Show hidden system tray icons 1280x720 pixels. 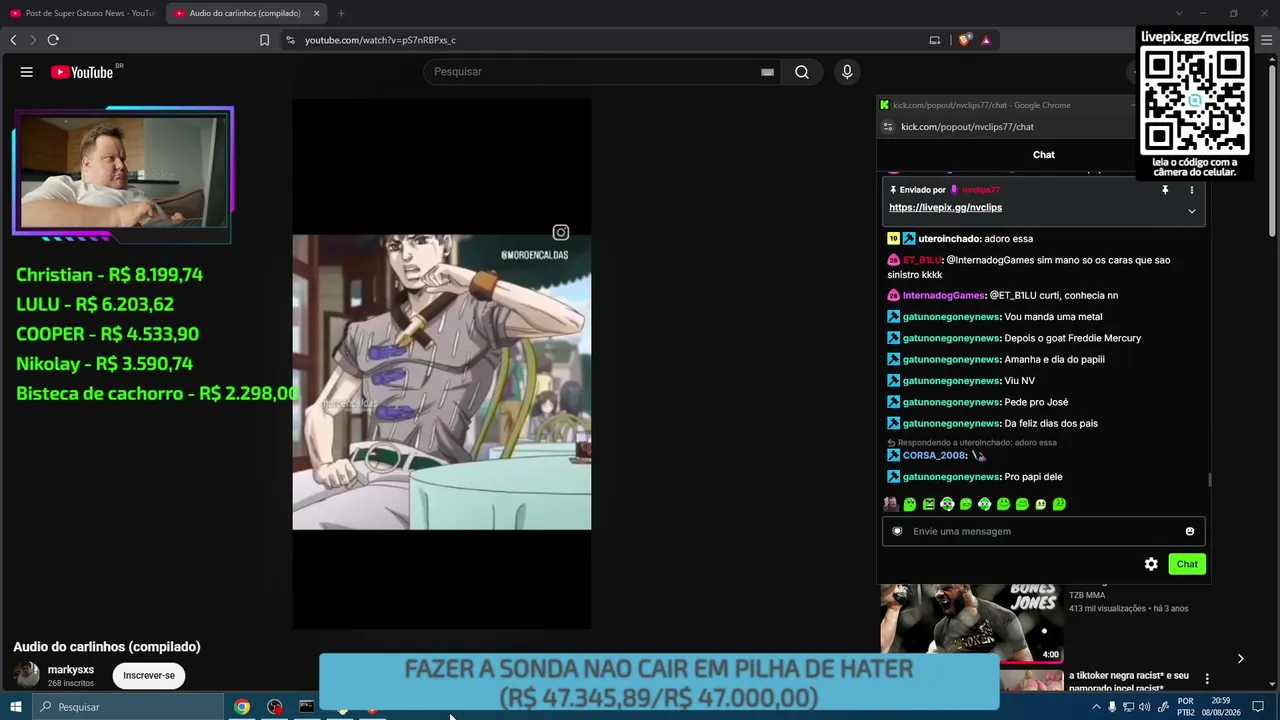coord(1097,707)
